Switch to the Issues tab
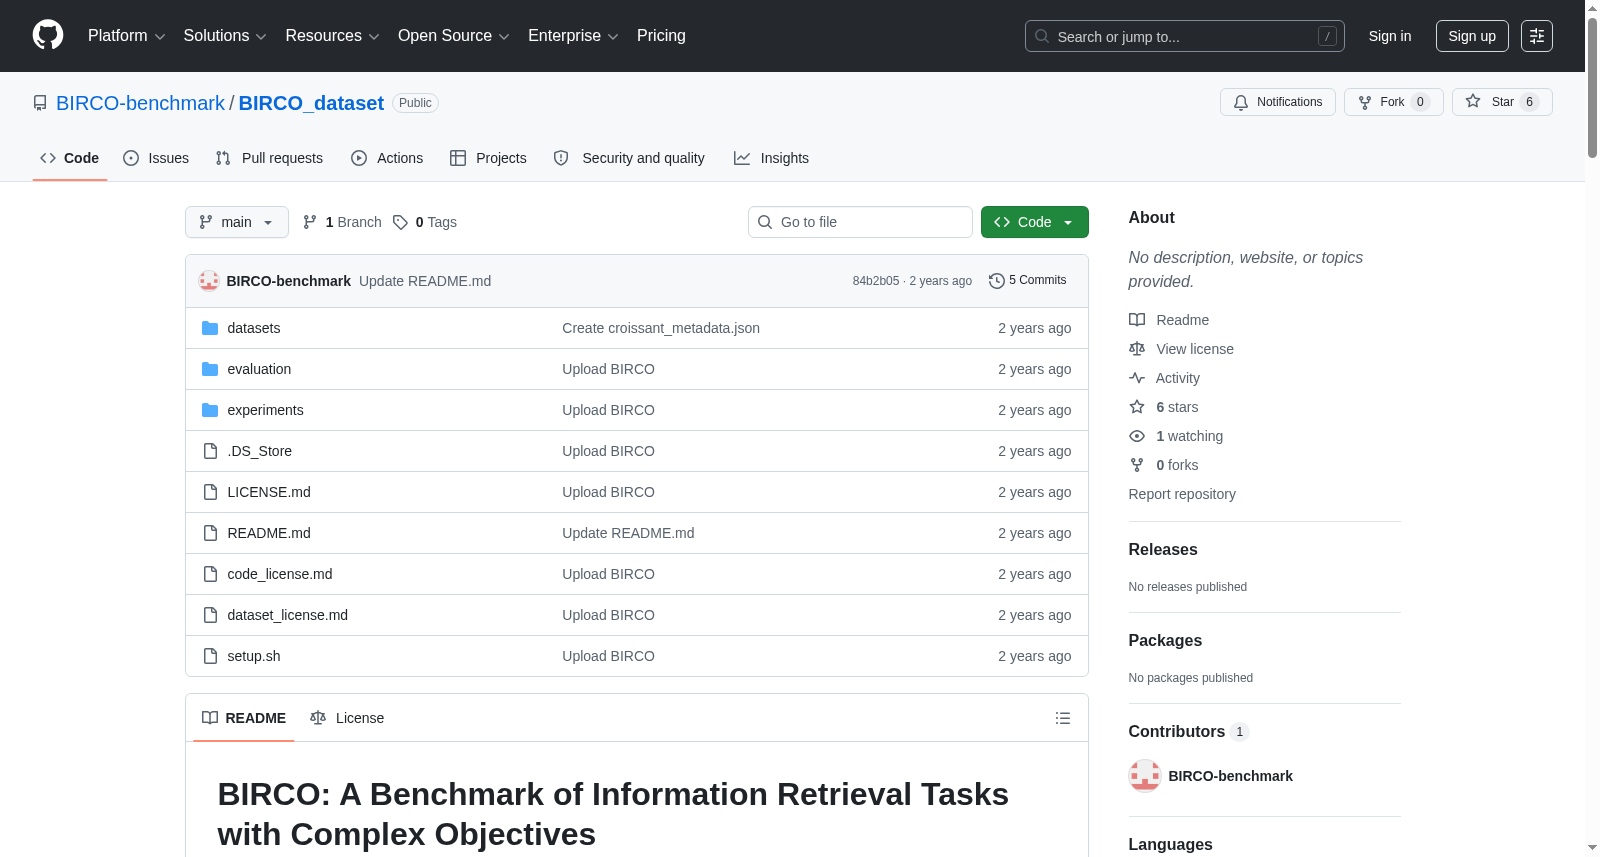This screenshot has height=857, width=1600. 156,158
